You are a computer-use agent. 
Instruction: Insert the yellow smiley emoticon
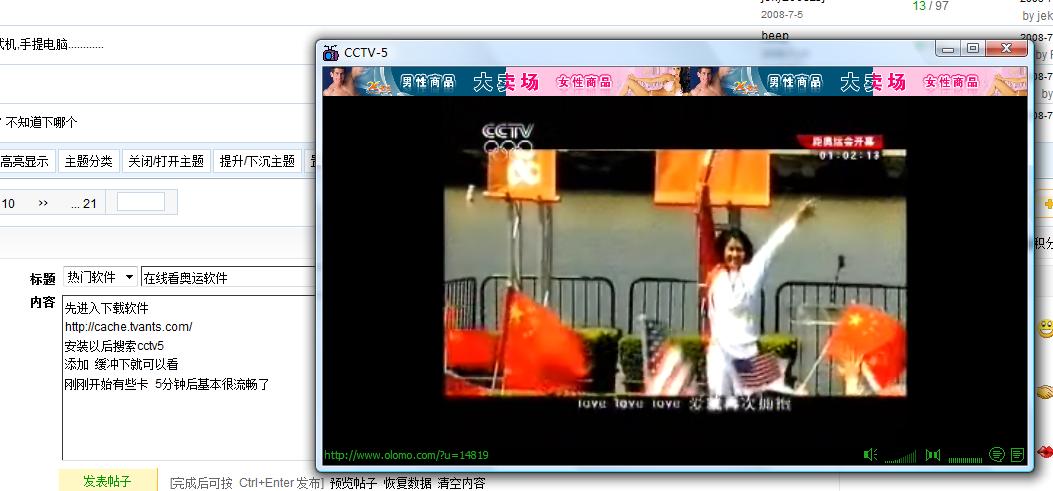click(1046, 328)
